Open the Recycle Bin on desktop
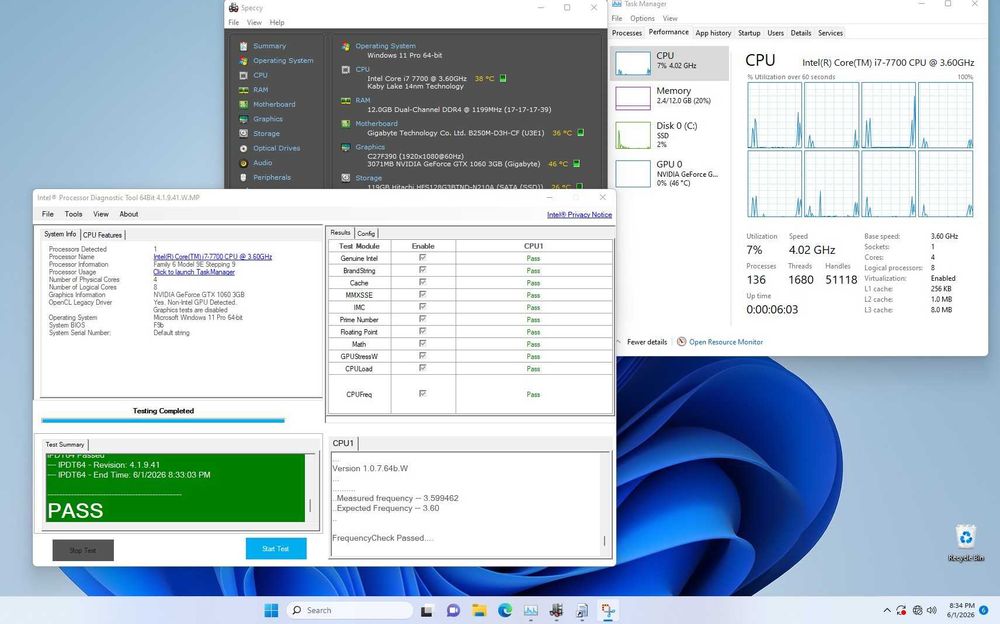1000x624 pixels. [x=966, y=543]
